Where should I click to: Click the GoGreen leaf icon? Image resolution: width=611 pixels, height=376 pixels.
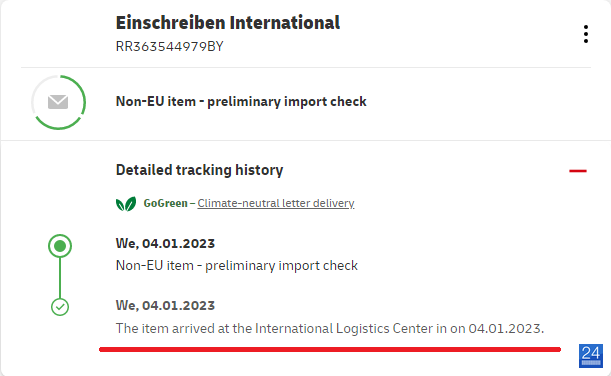[126, 204]
